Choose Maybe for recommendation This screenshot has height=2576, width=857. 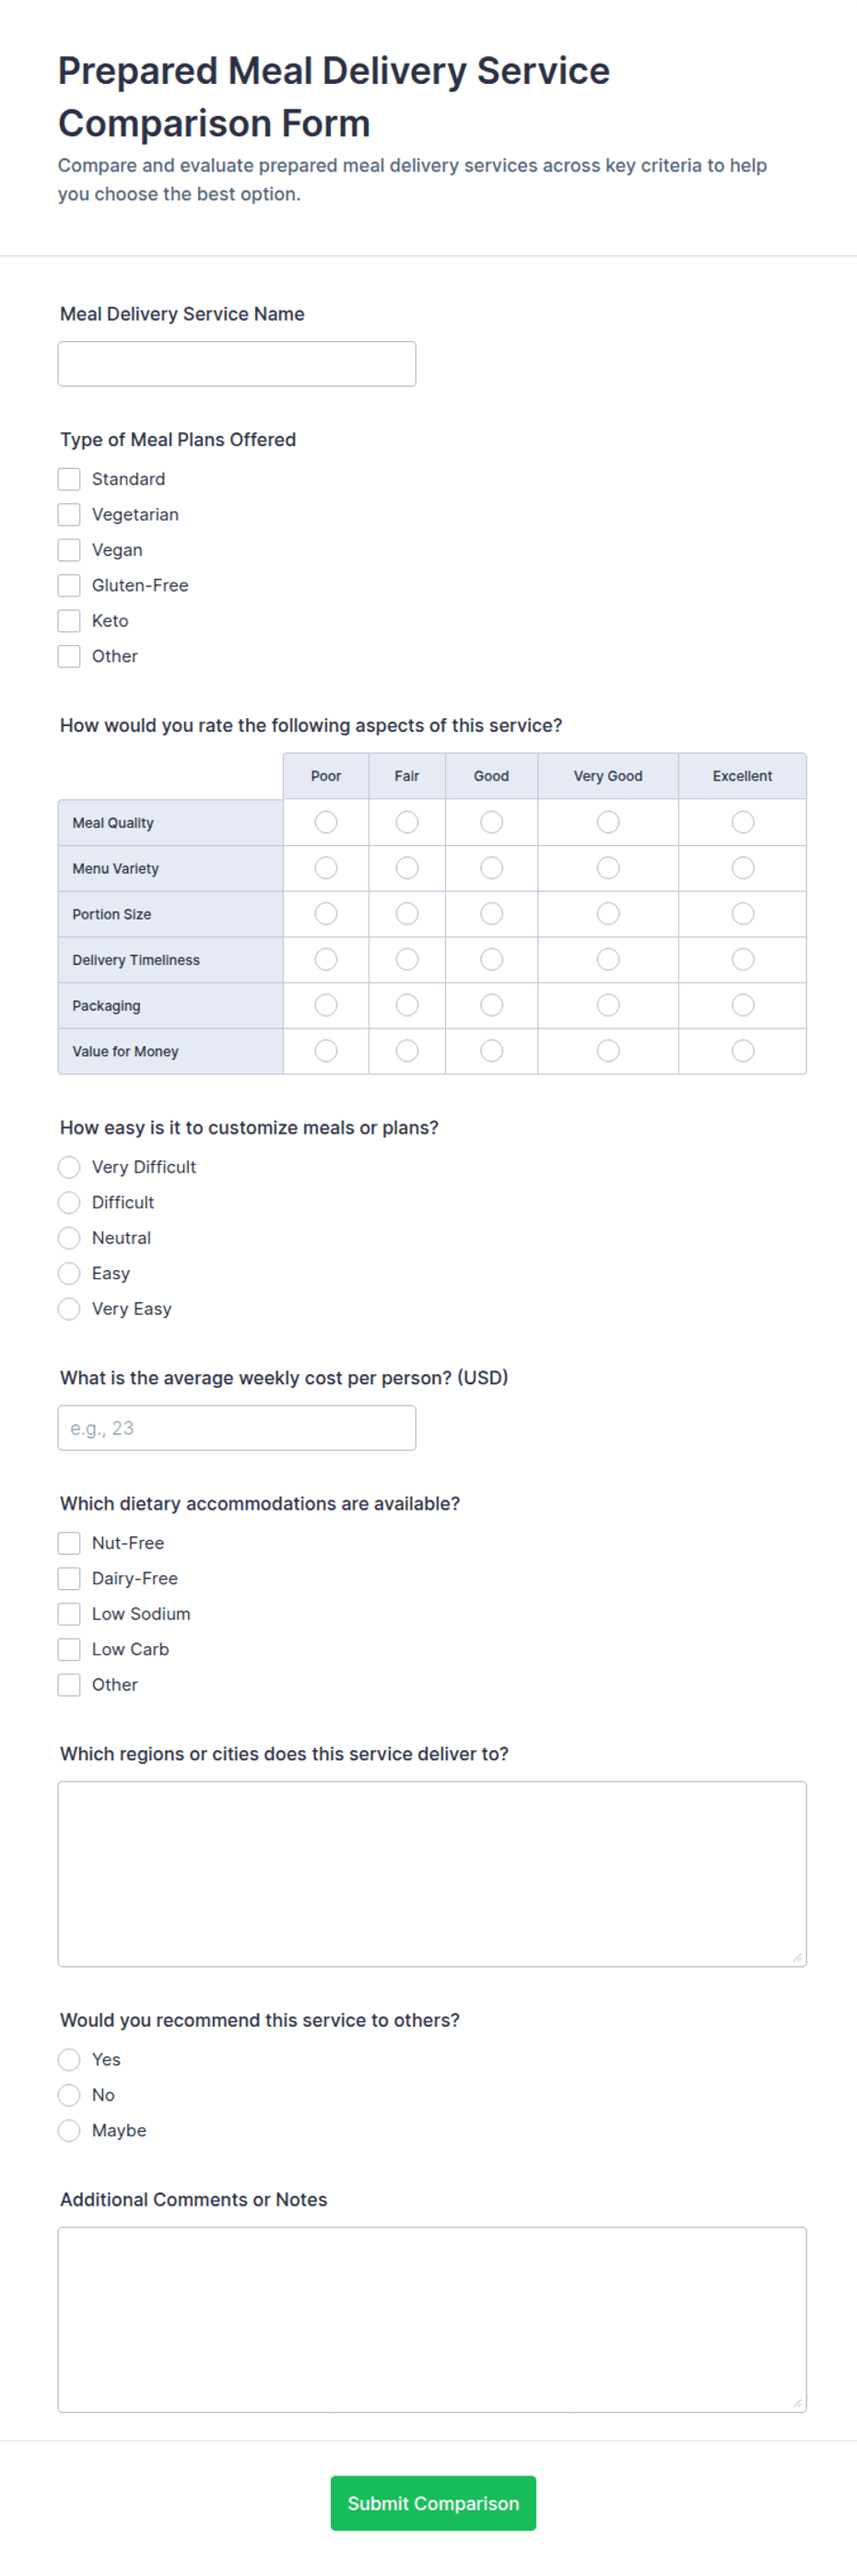click(69, 2130)
